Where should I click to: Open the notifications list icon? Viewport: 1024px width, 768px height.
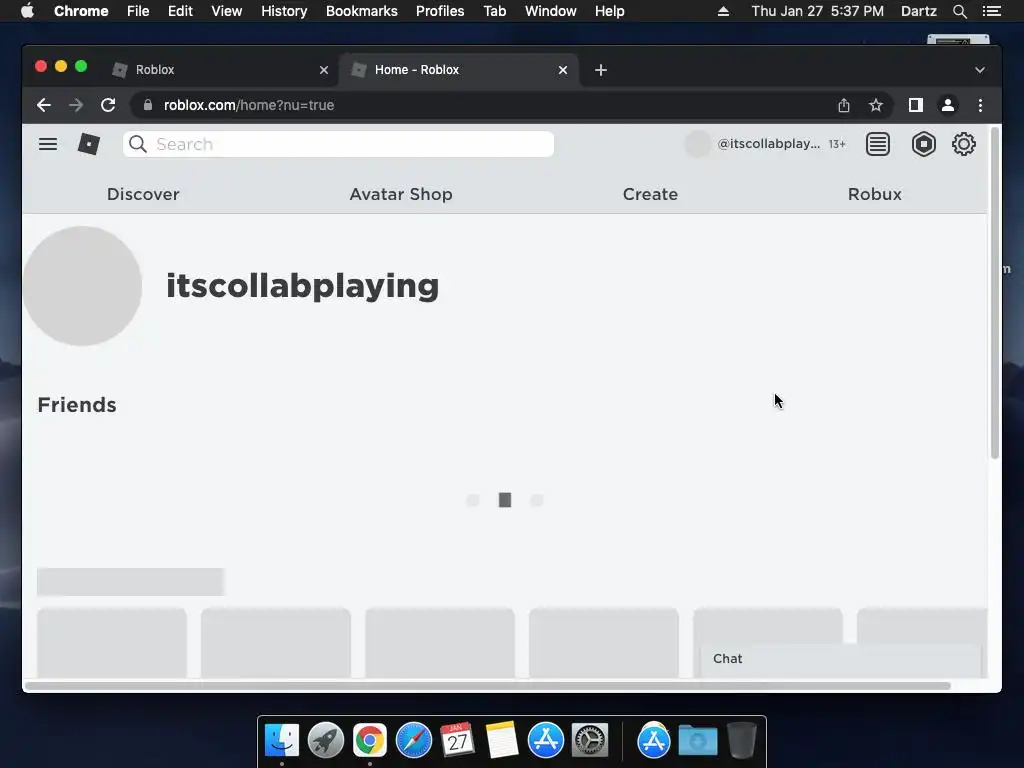click(878, 144)
